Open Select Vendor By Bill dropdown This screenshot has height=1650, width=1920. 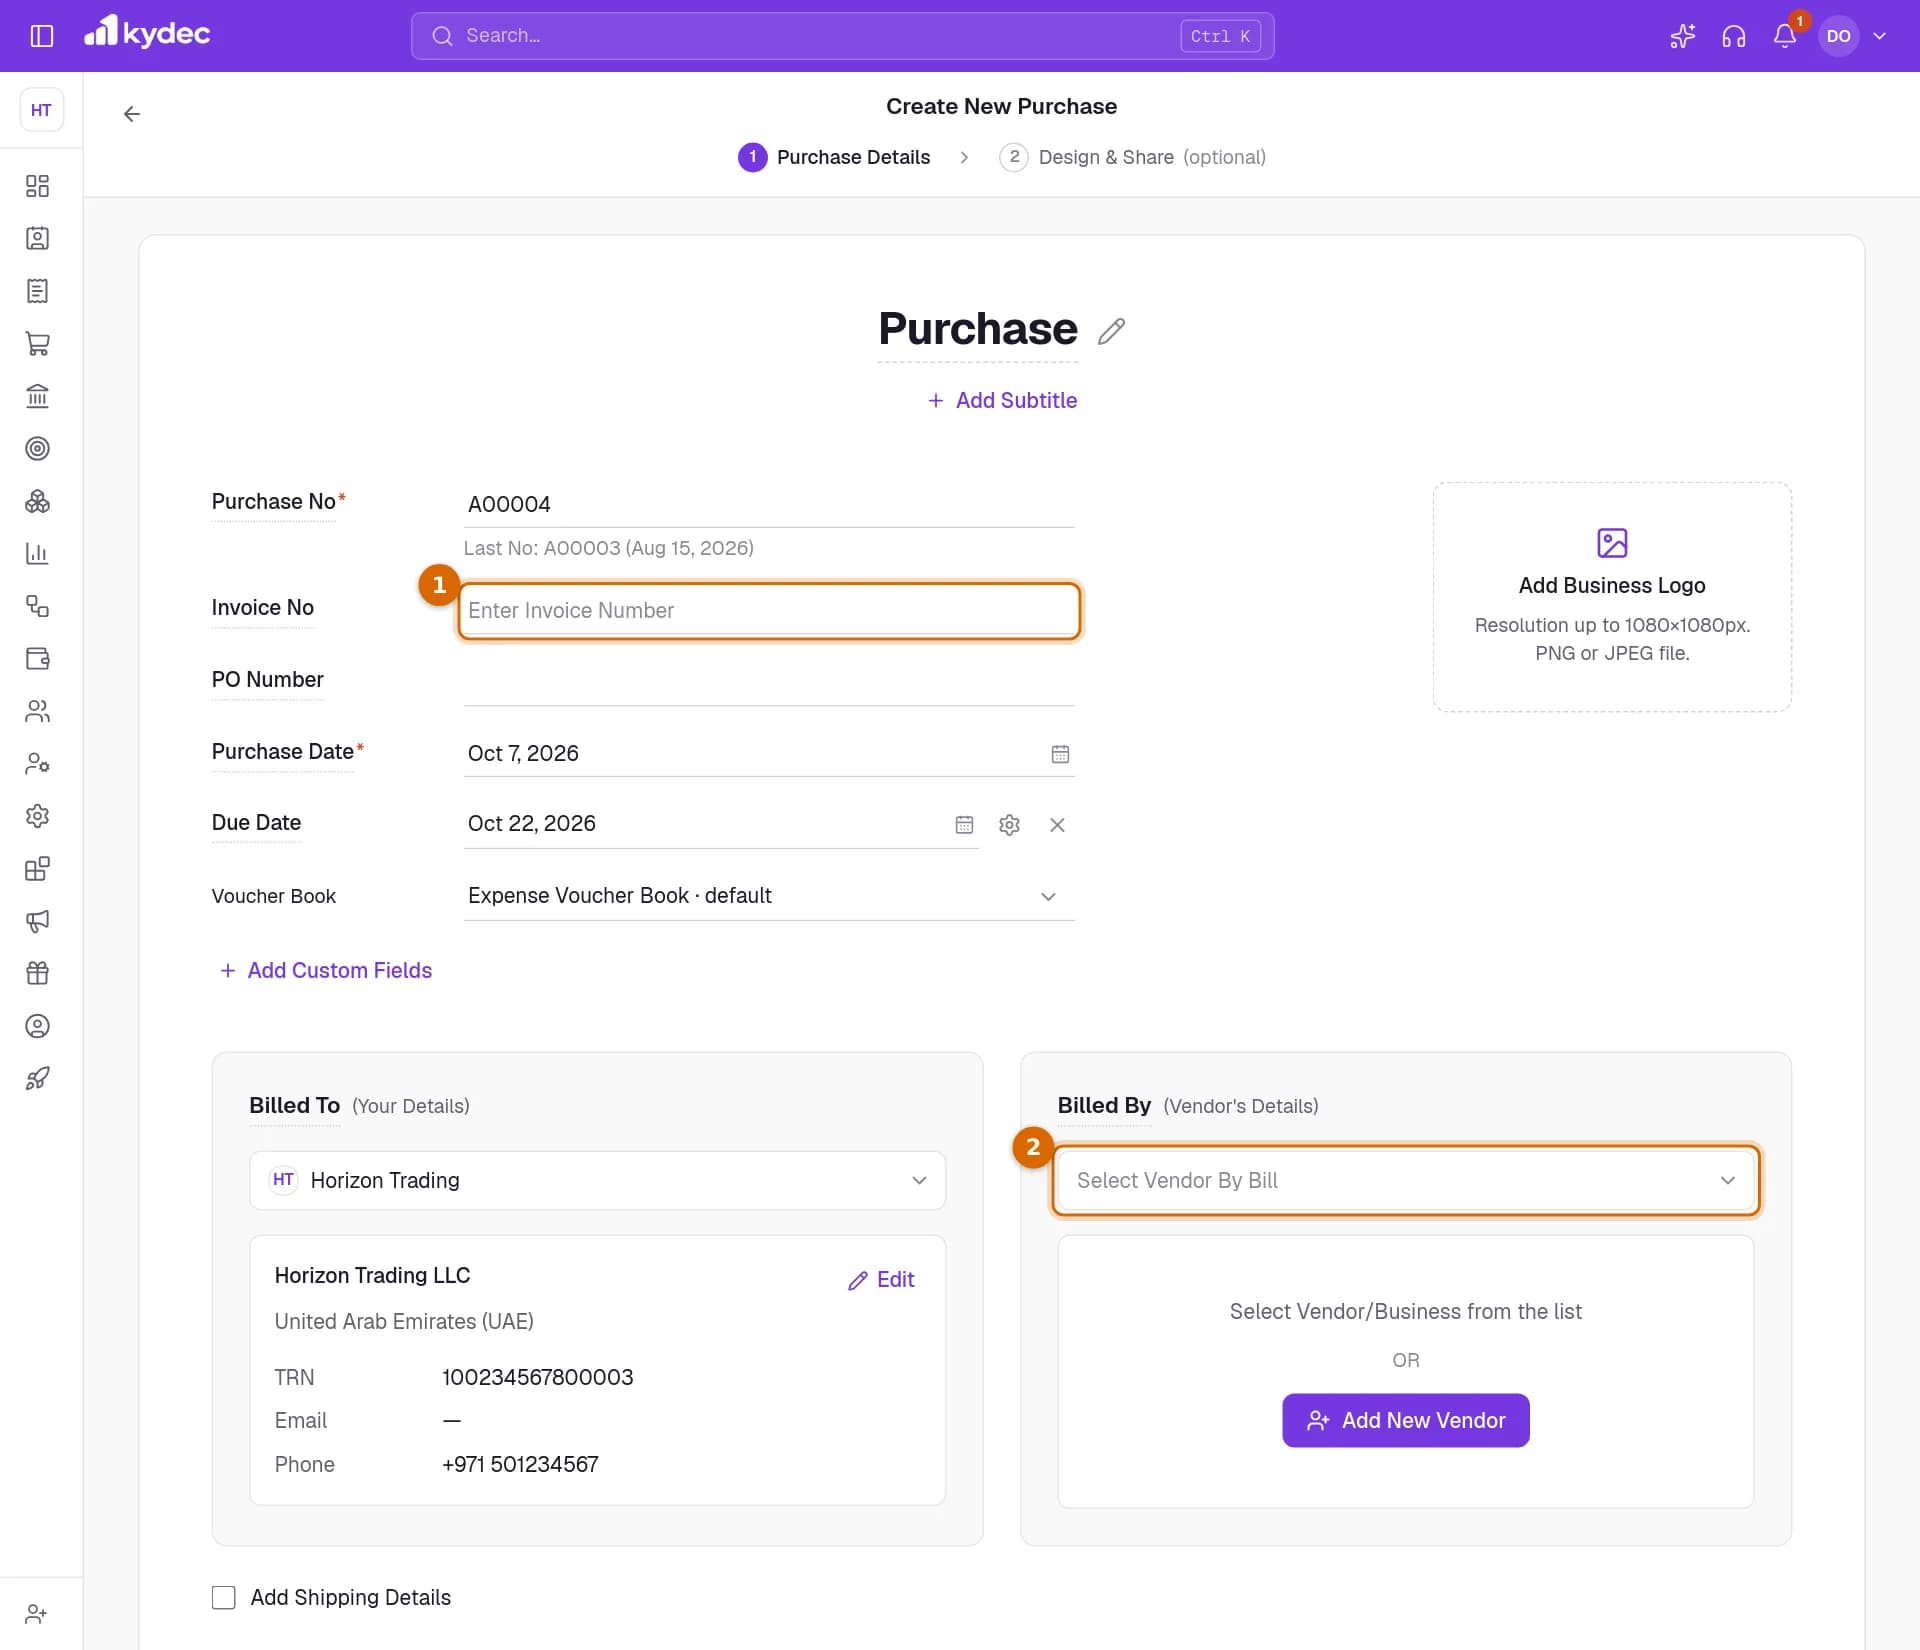(1406, 1181)
